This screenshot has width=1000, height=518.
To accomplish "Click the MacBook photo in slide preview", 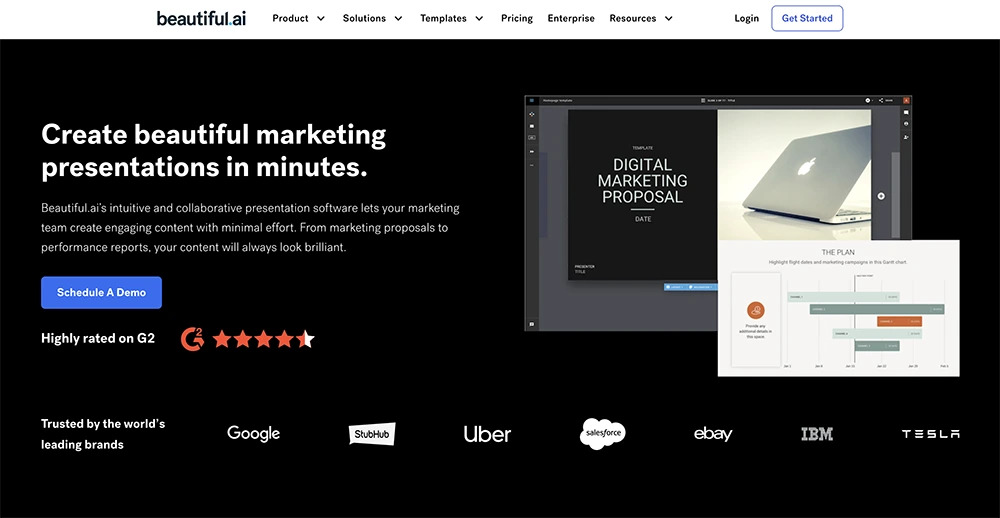I will coord(794,175).
